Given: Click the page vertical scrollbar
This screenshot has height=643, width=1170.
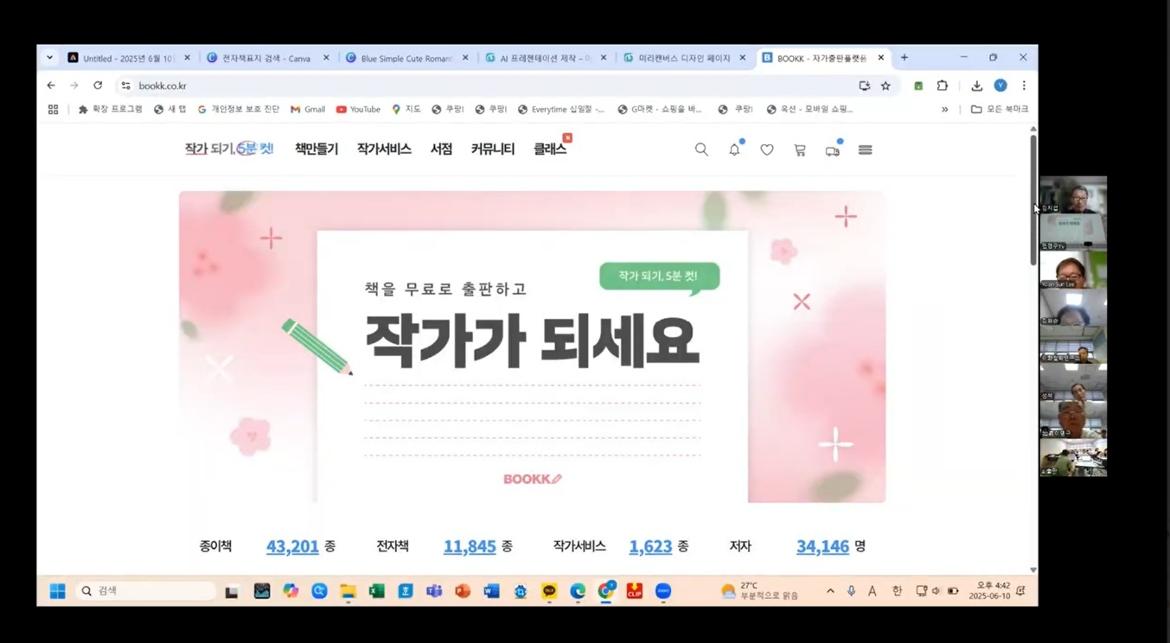Looking at the screenshot, I should 1033,200.
